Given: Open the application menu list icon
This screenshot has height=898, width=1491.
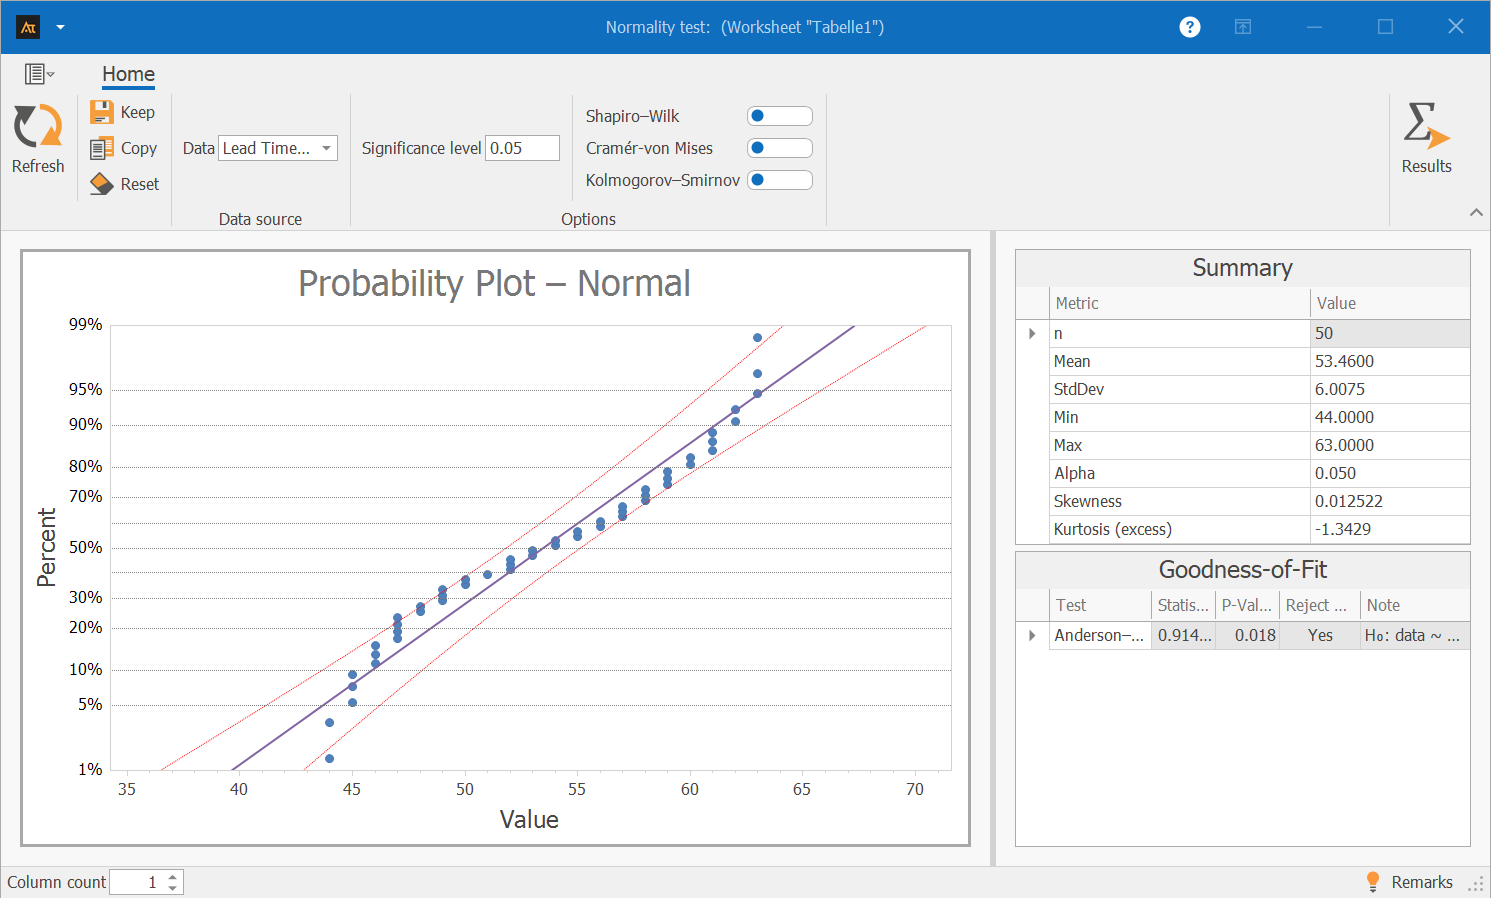Looking at the screenshot, I should coord(38,74).
